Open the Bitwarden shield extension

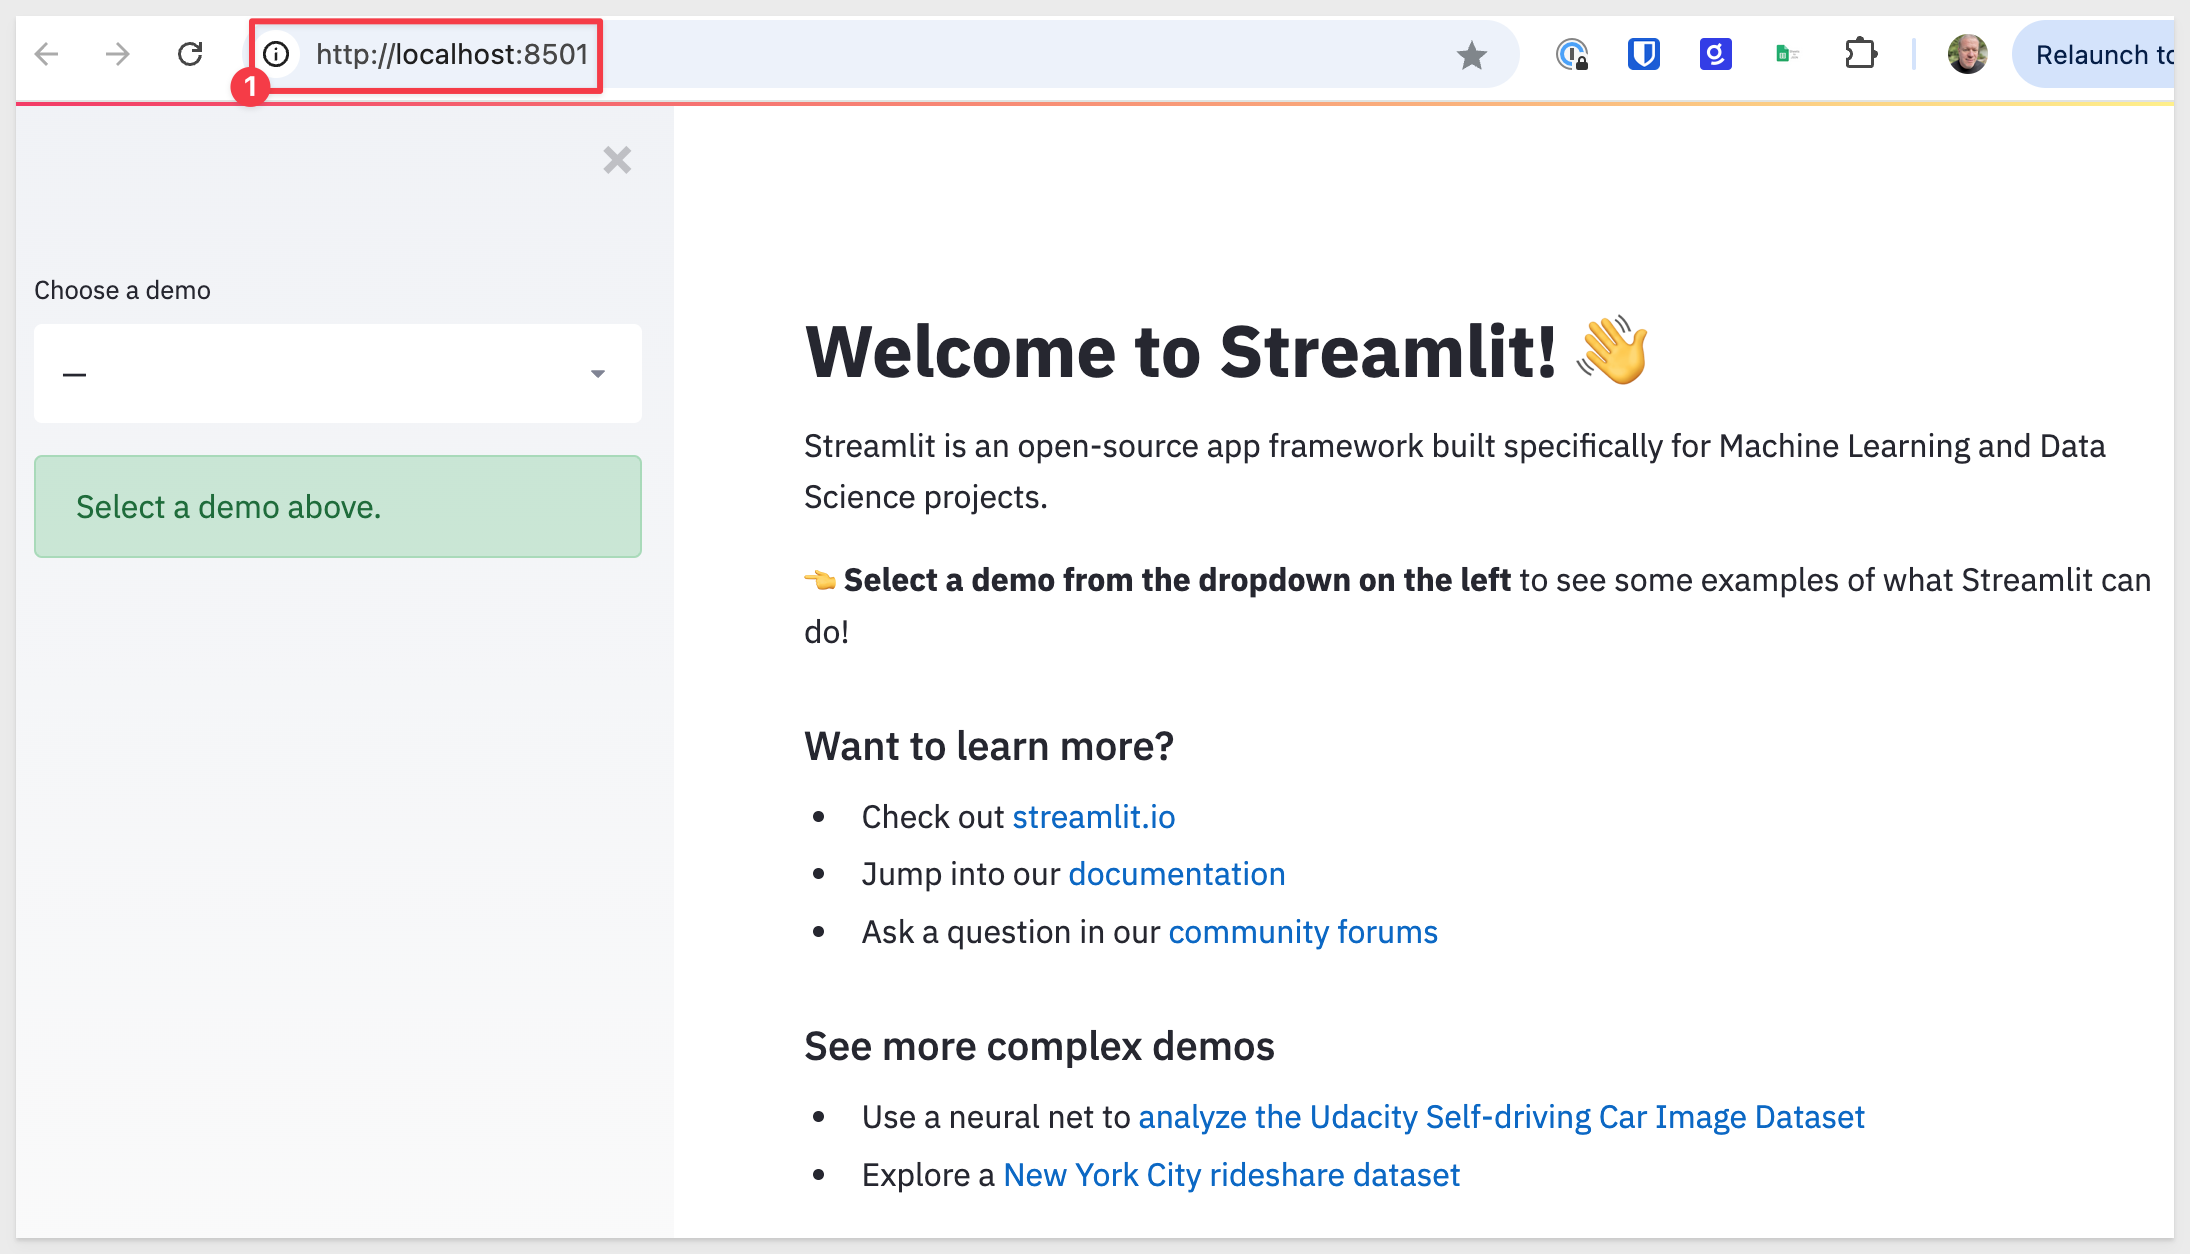[1644, 54]
